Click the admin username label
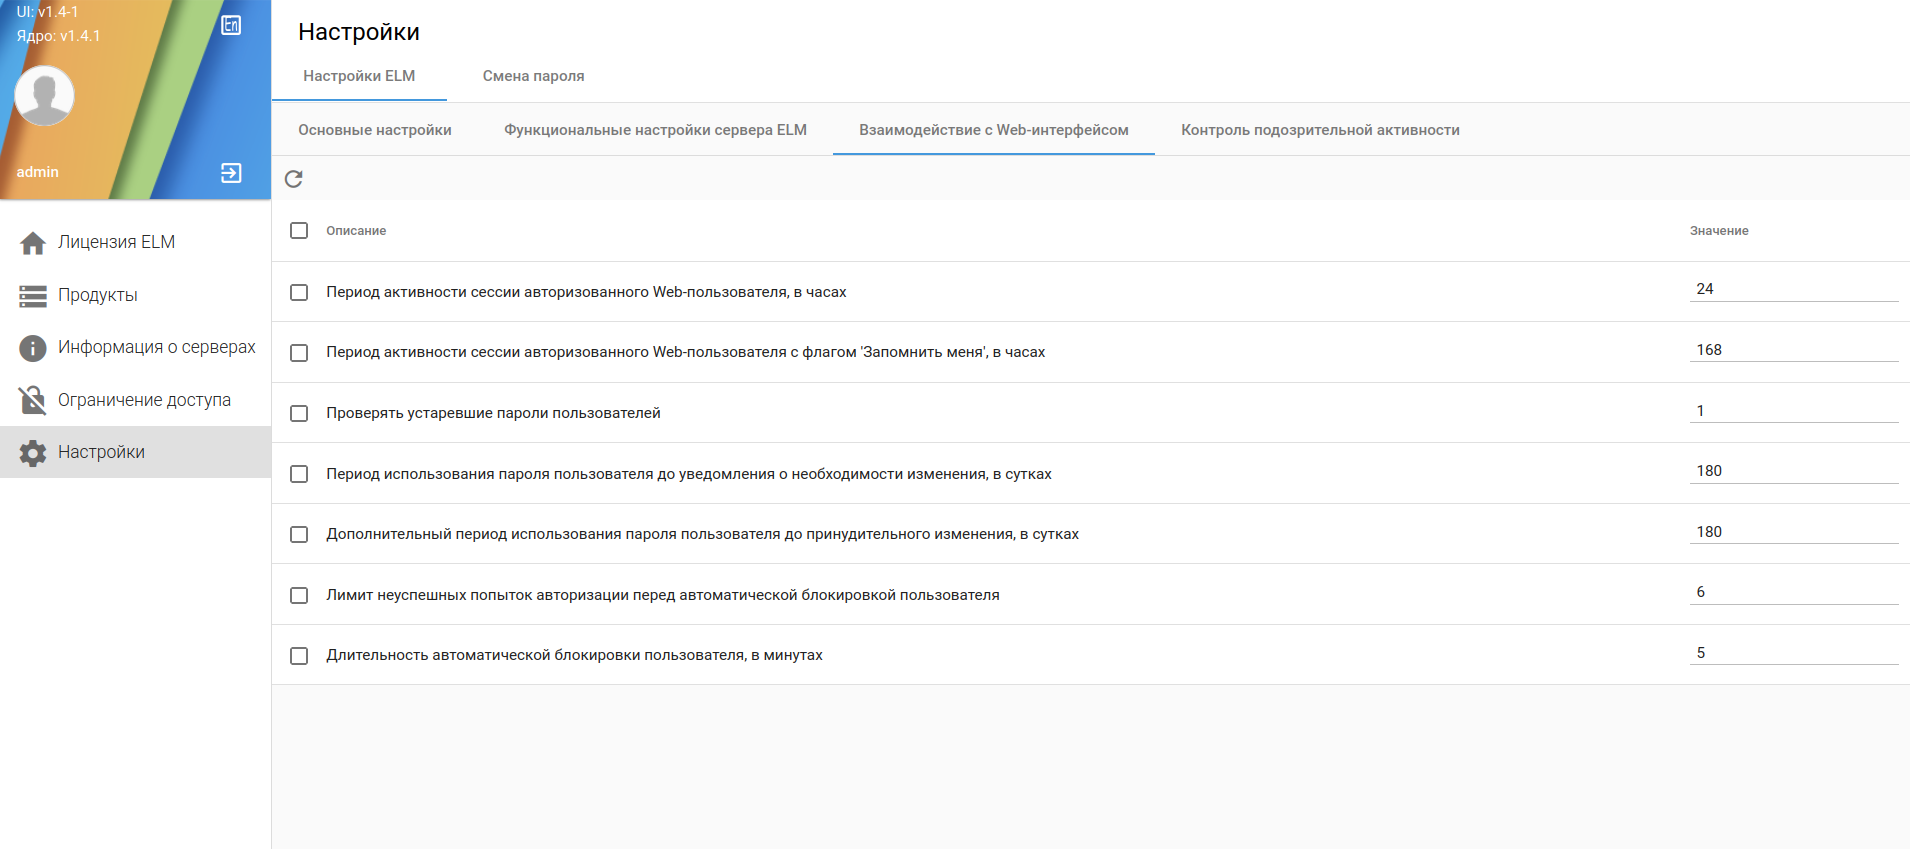The image size is (1910, 849). pyautogui.click(x=38, y=172)
